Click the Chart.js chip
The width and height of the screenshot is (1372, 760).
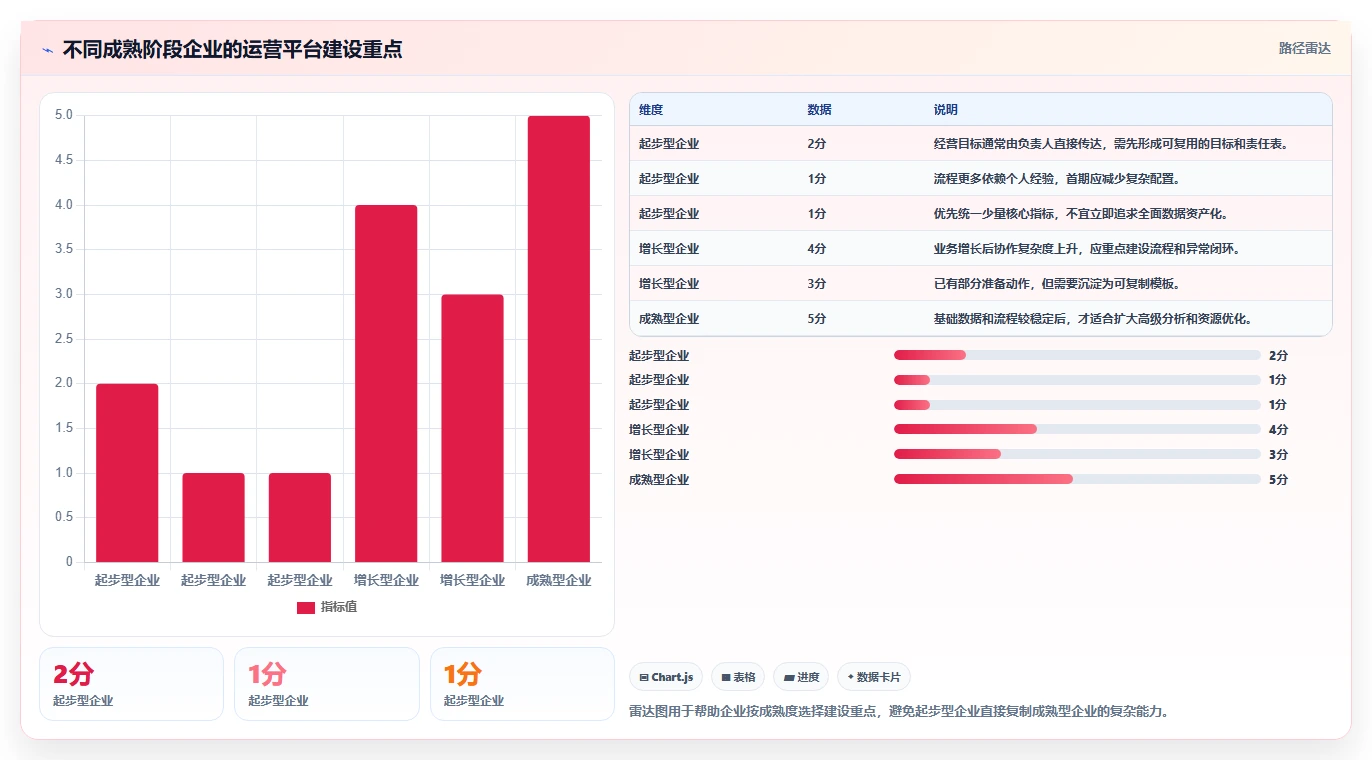[667, 677]
